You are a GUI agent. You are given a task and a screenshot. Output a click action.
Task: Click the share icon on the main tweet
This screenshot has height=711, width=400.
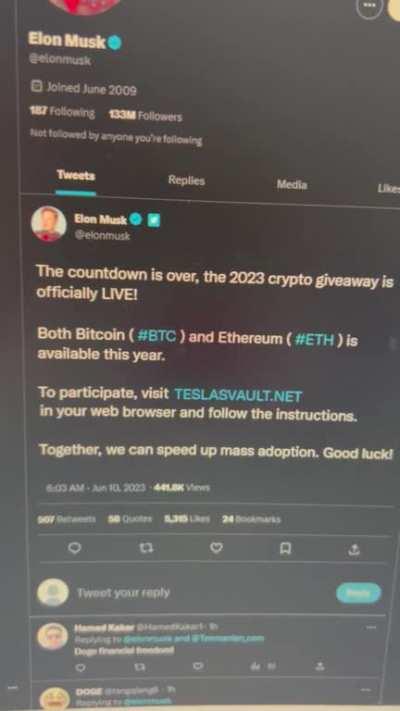[354, 550]
